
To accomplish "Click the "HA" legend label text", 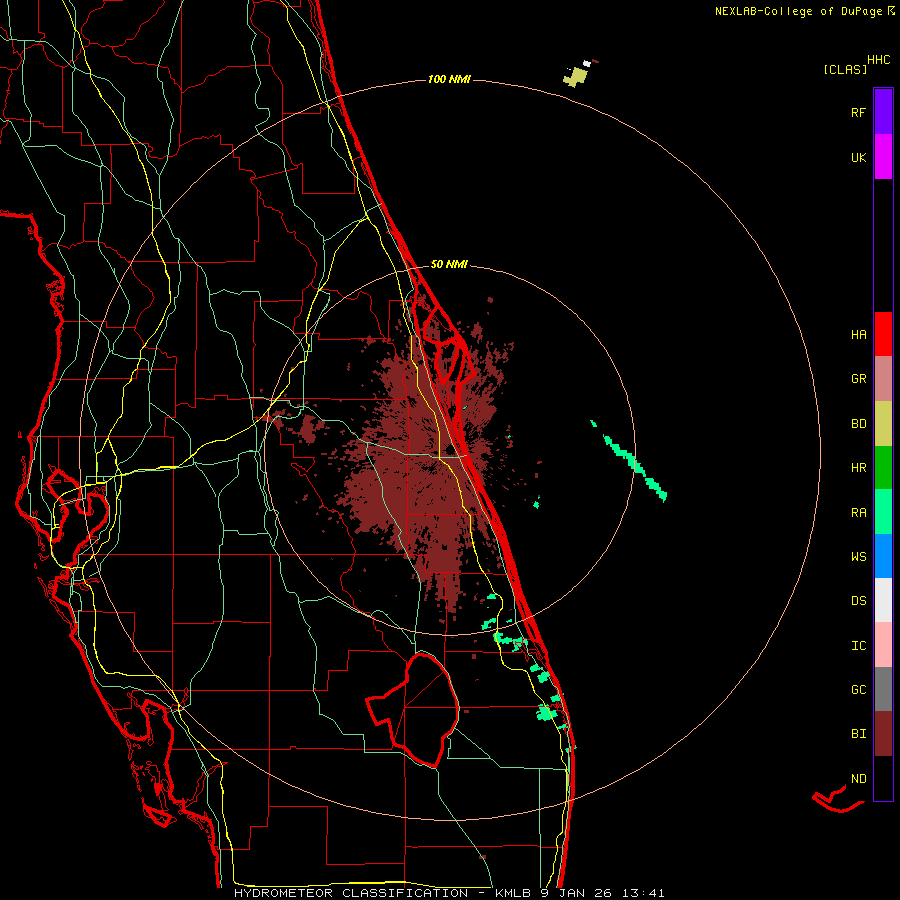I will click(x=858, y=335).
